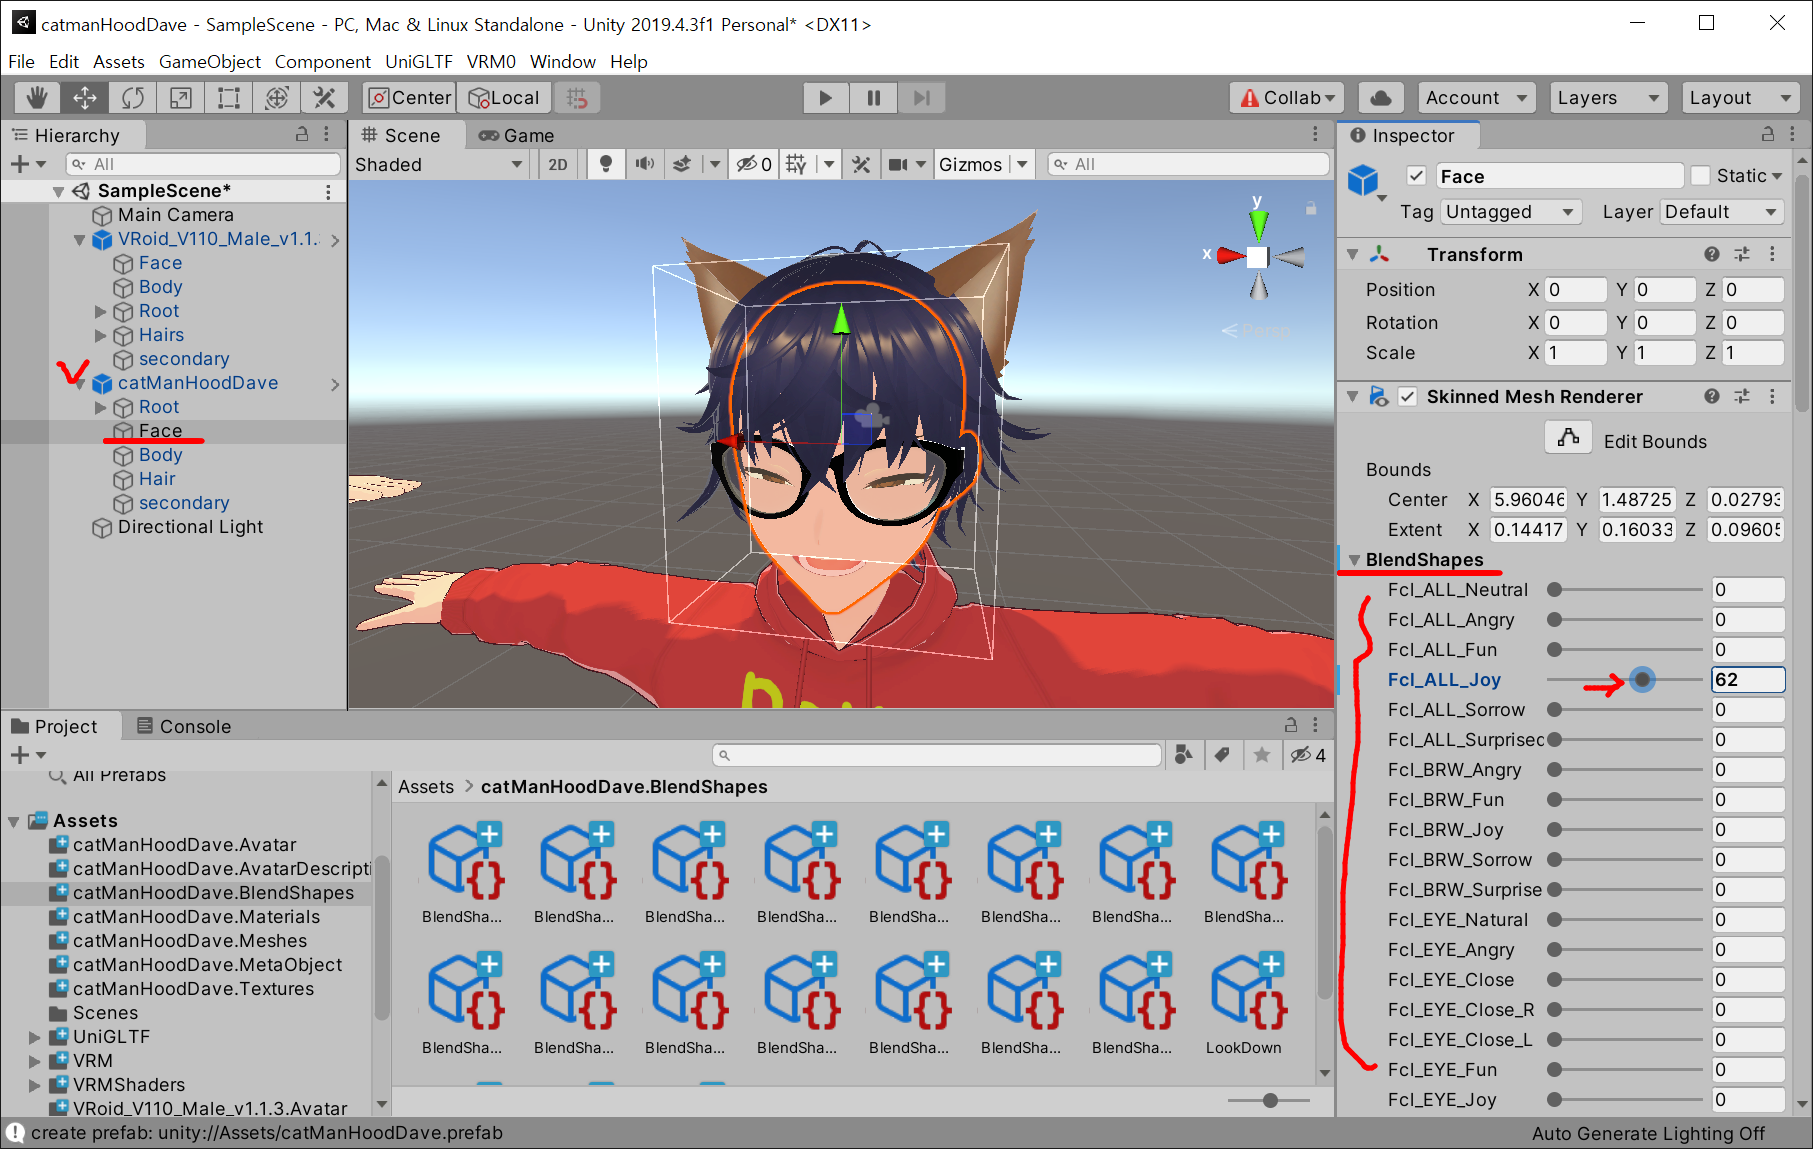Toggle scene lighting bulb icon
The width and height of the screenshot is (1813, 1149).
point(605,164)
